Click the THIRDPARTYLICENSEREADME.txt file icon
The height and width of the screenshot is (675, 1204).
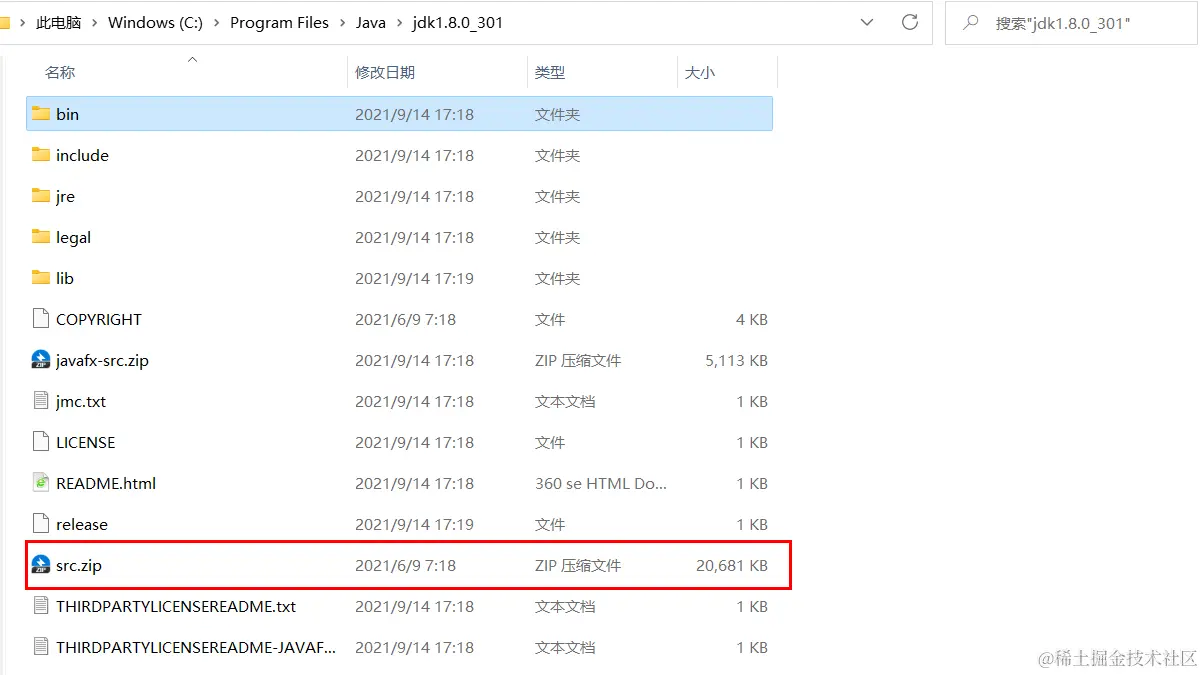coord(40,606)
